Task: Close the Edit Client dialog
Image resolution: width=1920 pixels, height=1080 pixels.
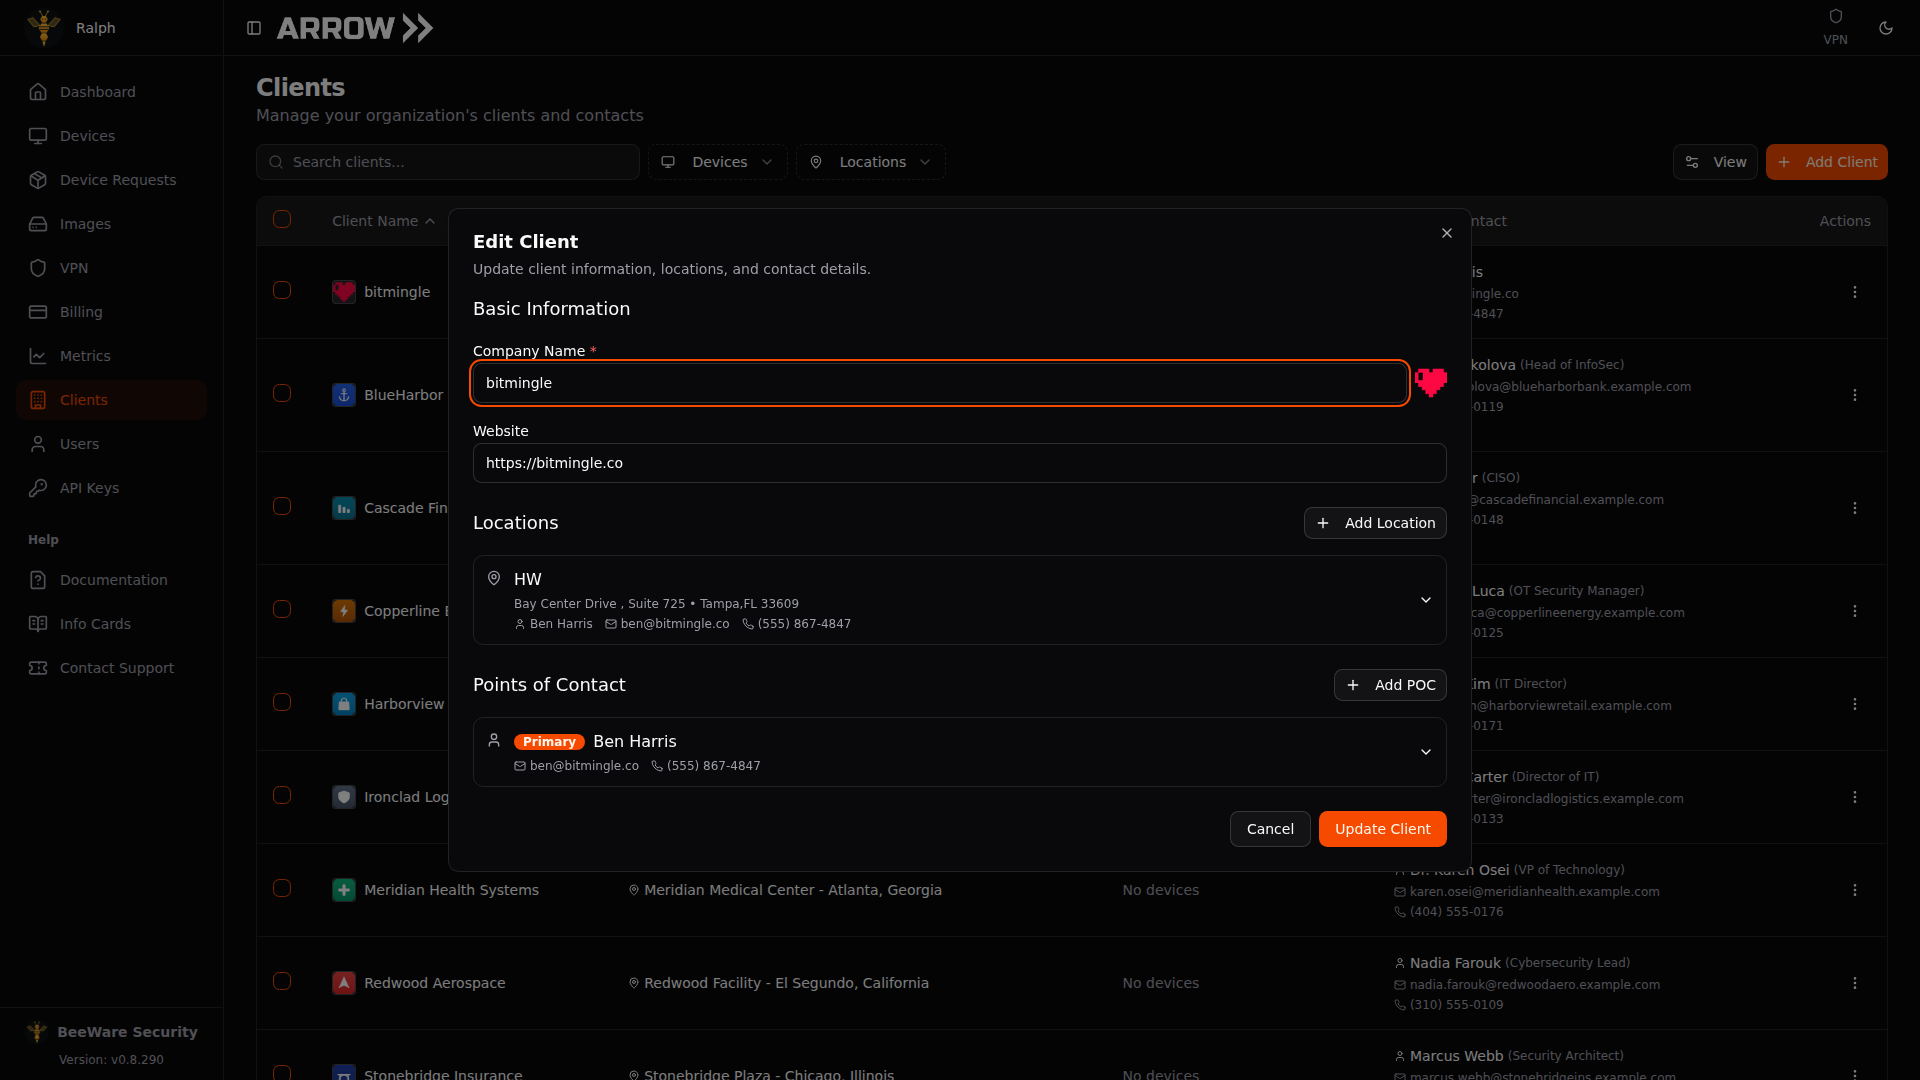Action: (x=1446, y=233)
